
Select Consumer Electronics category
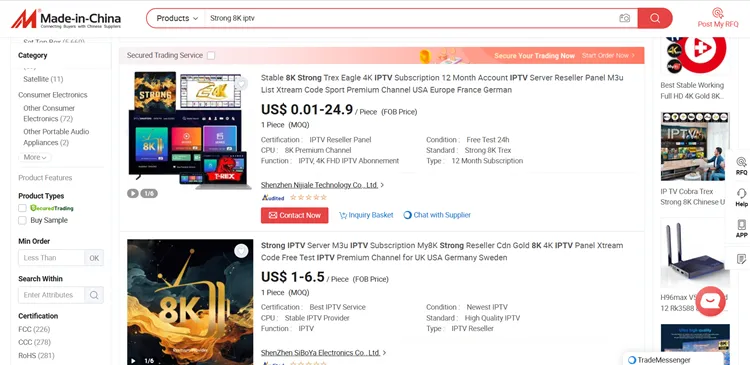pos(53,95)
